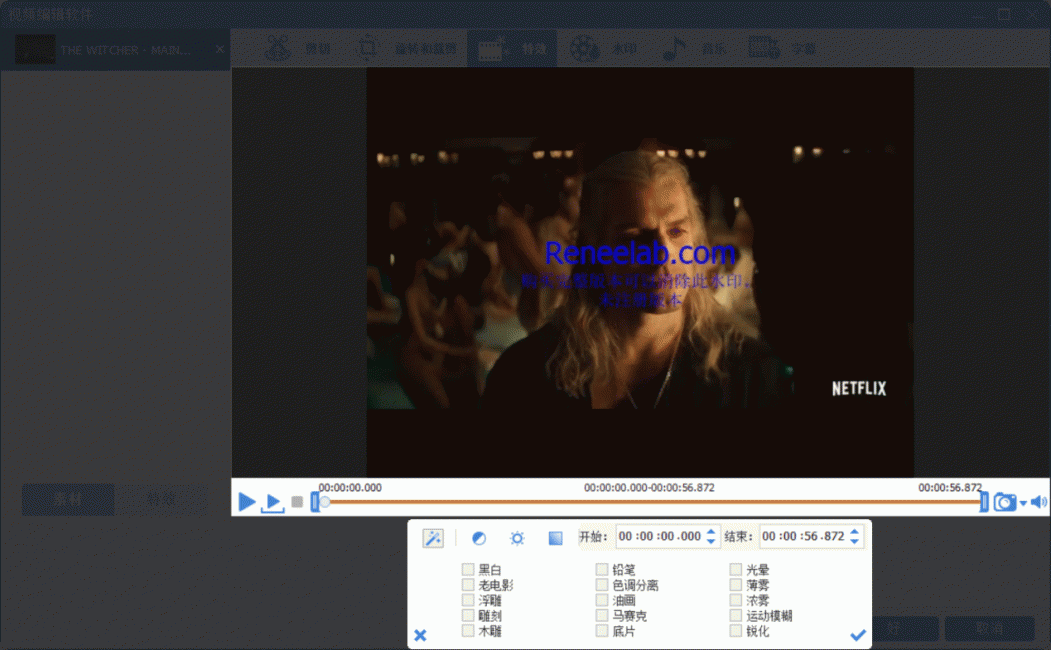Tick the 锐化 checkbox
The width and height of the screenshot is (1051, 650).
tap(736, 631)
